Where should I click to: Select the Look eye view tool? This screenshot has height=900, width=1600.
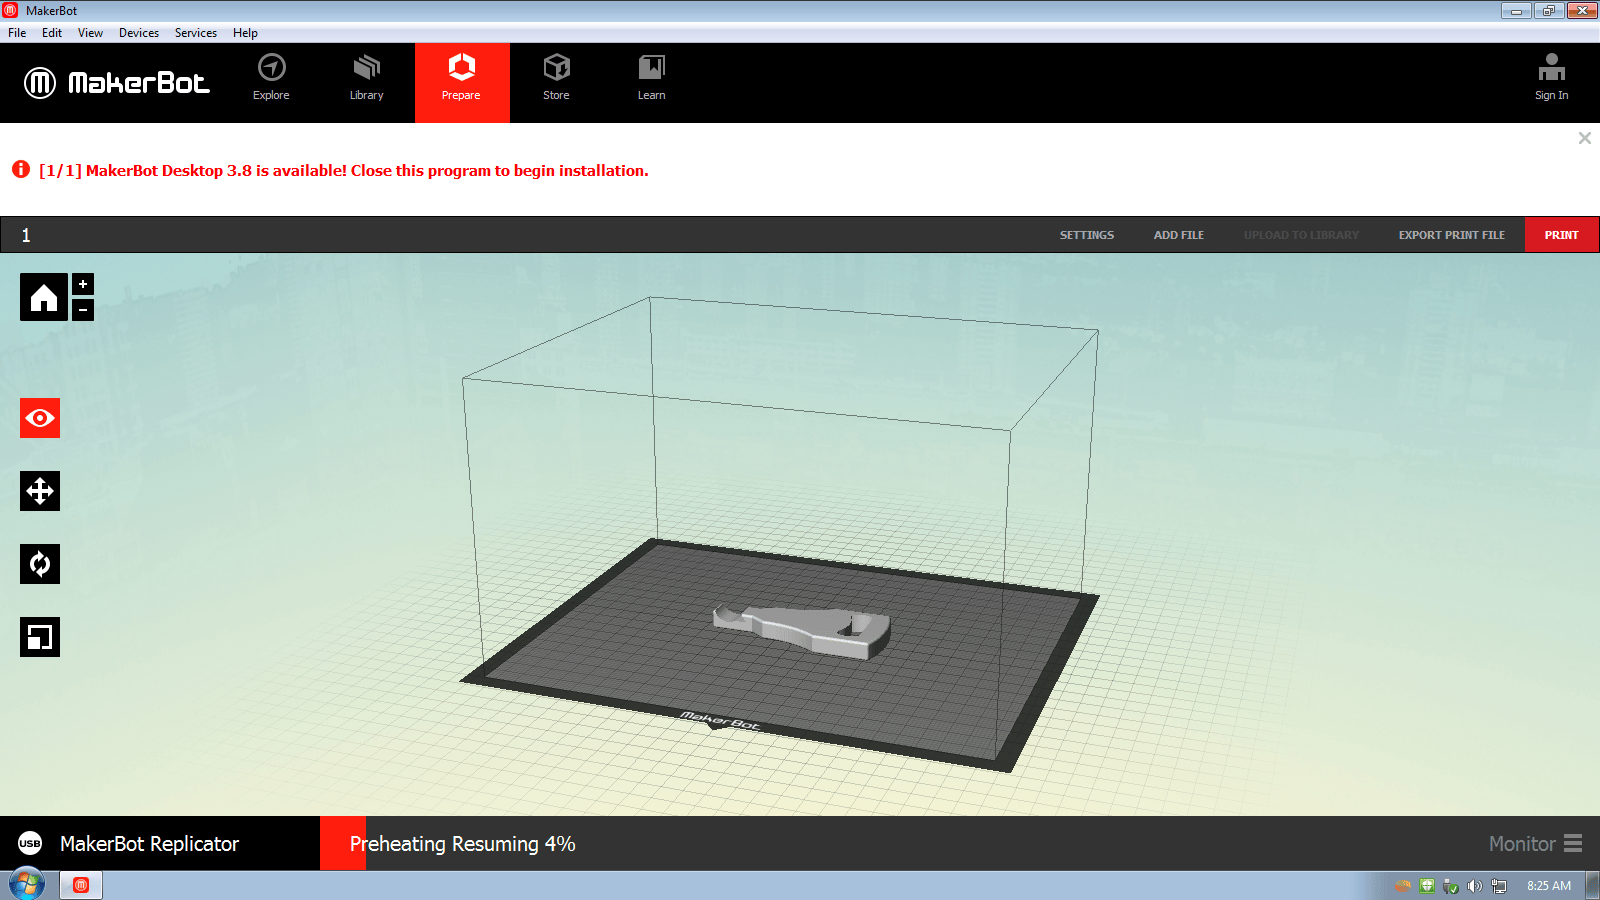click(x=40, y=418)
